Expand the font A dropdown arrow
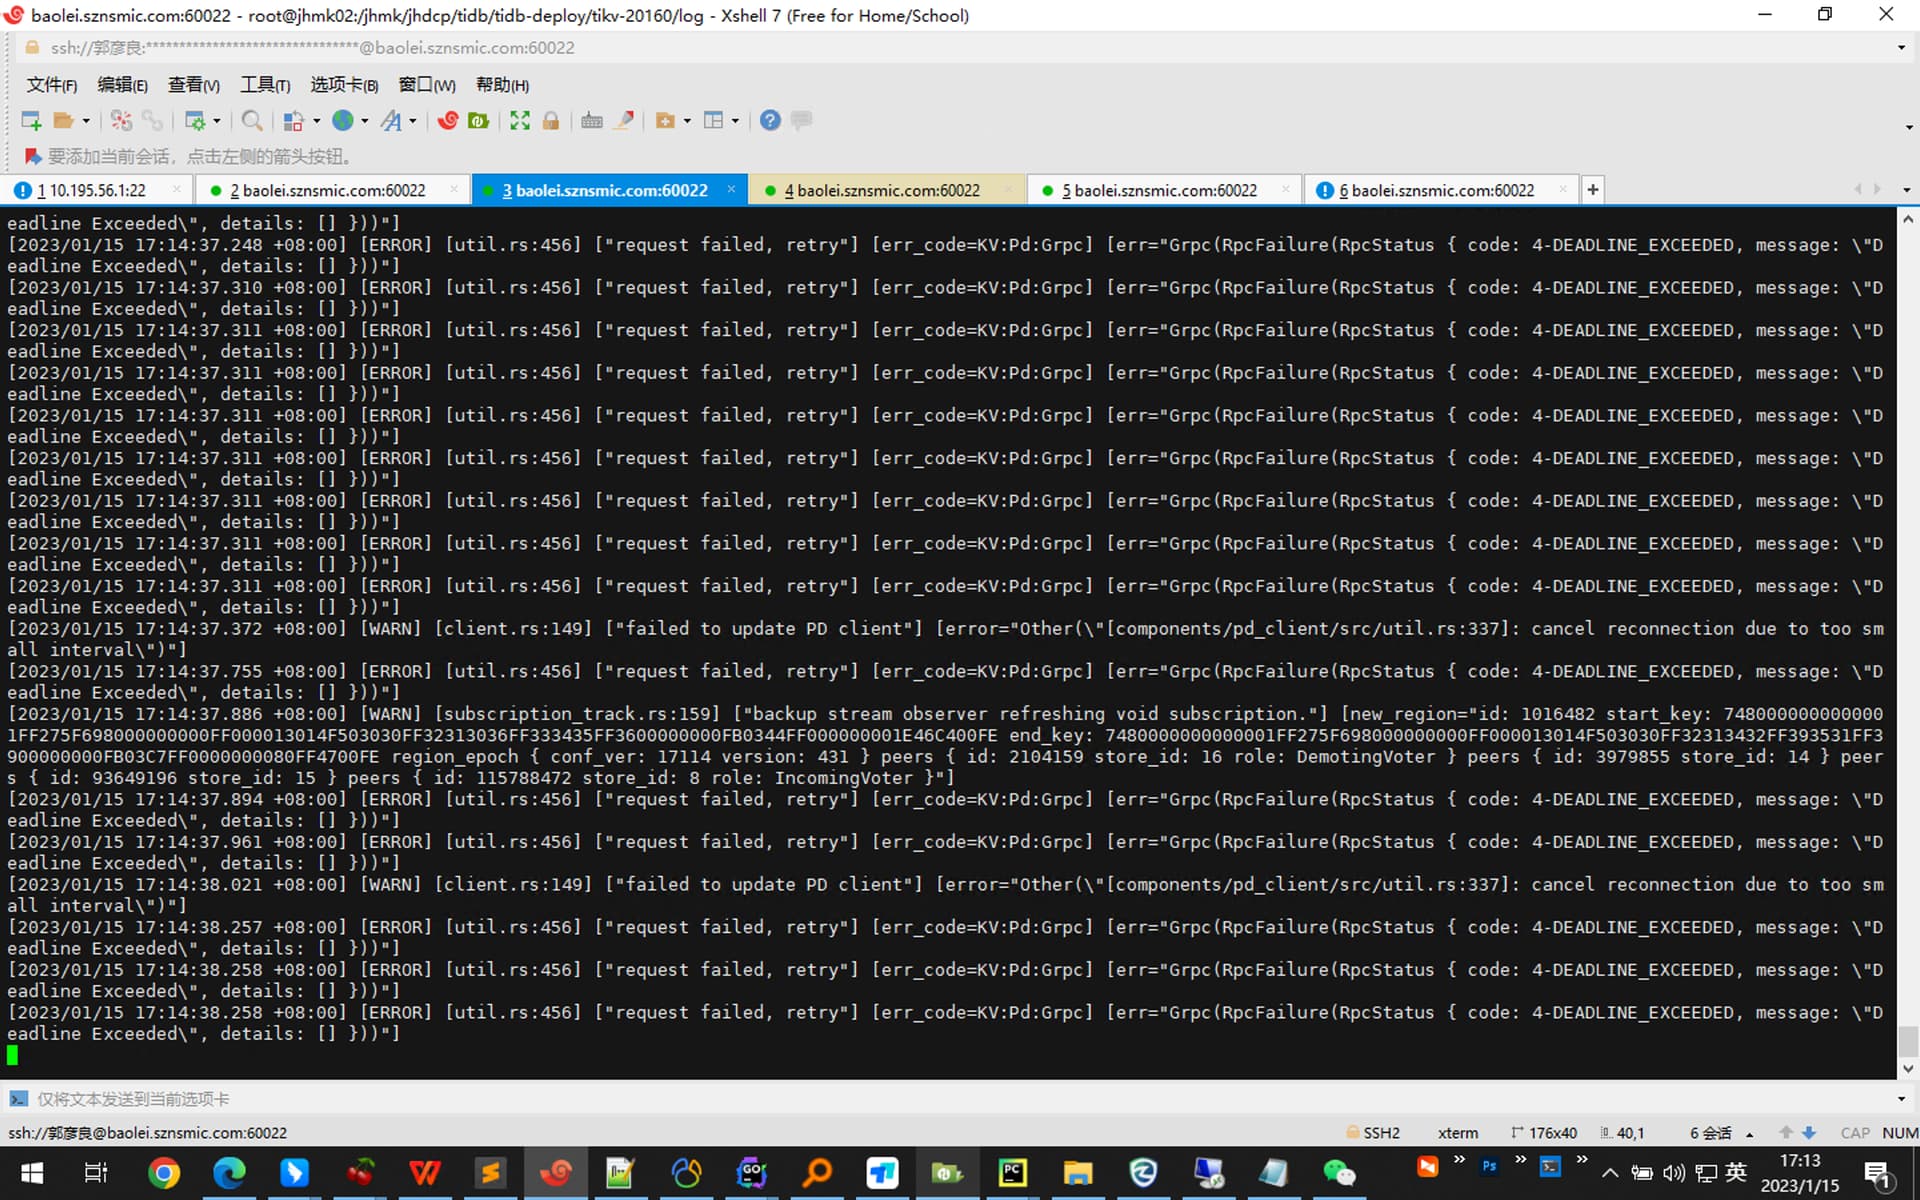The height and width of the screenshot is (1200, 1920). (x=413, y=121)
